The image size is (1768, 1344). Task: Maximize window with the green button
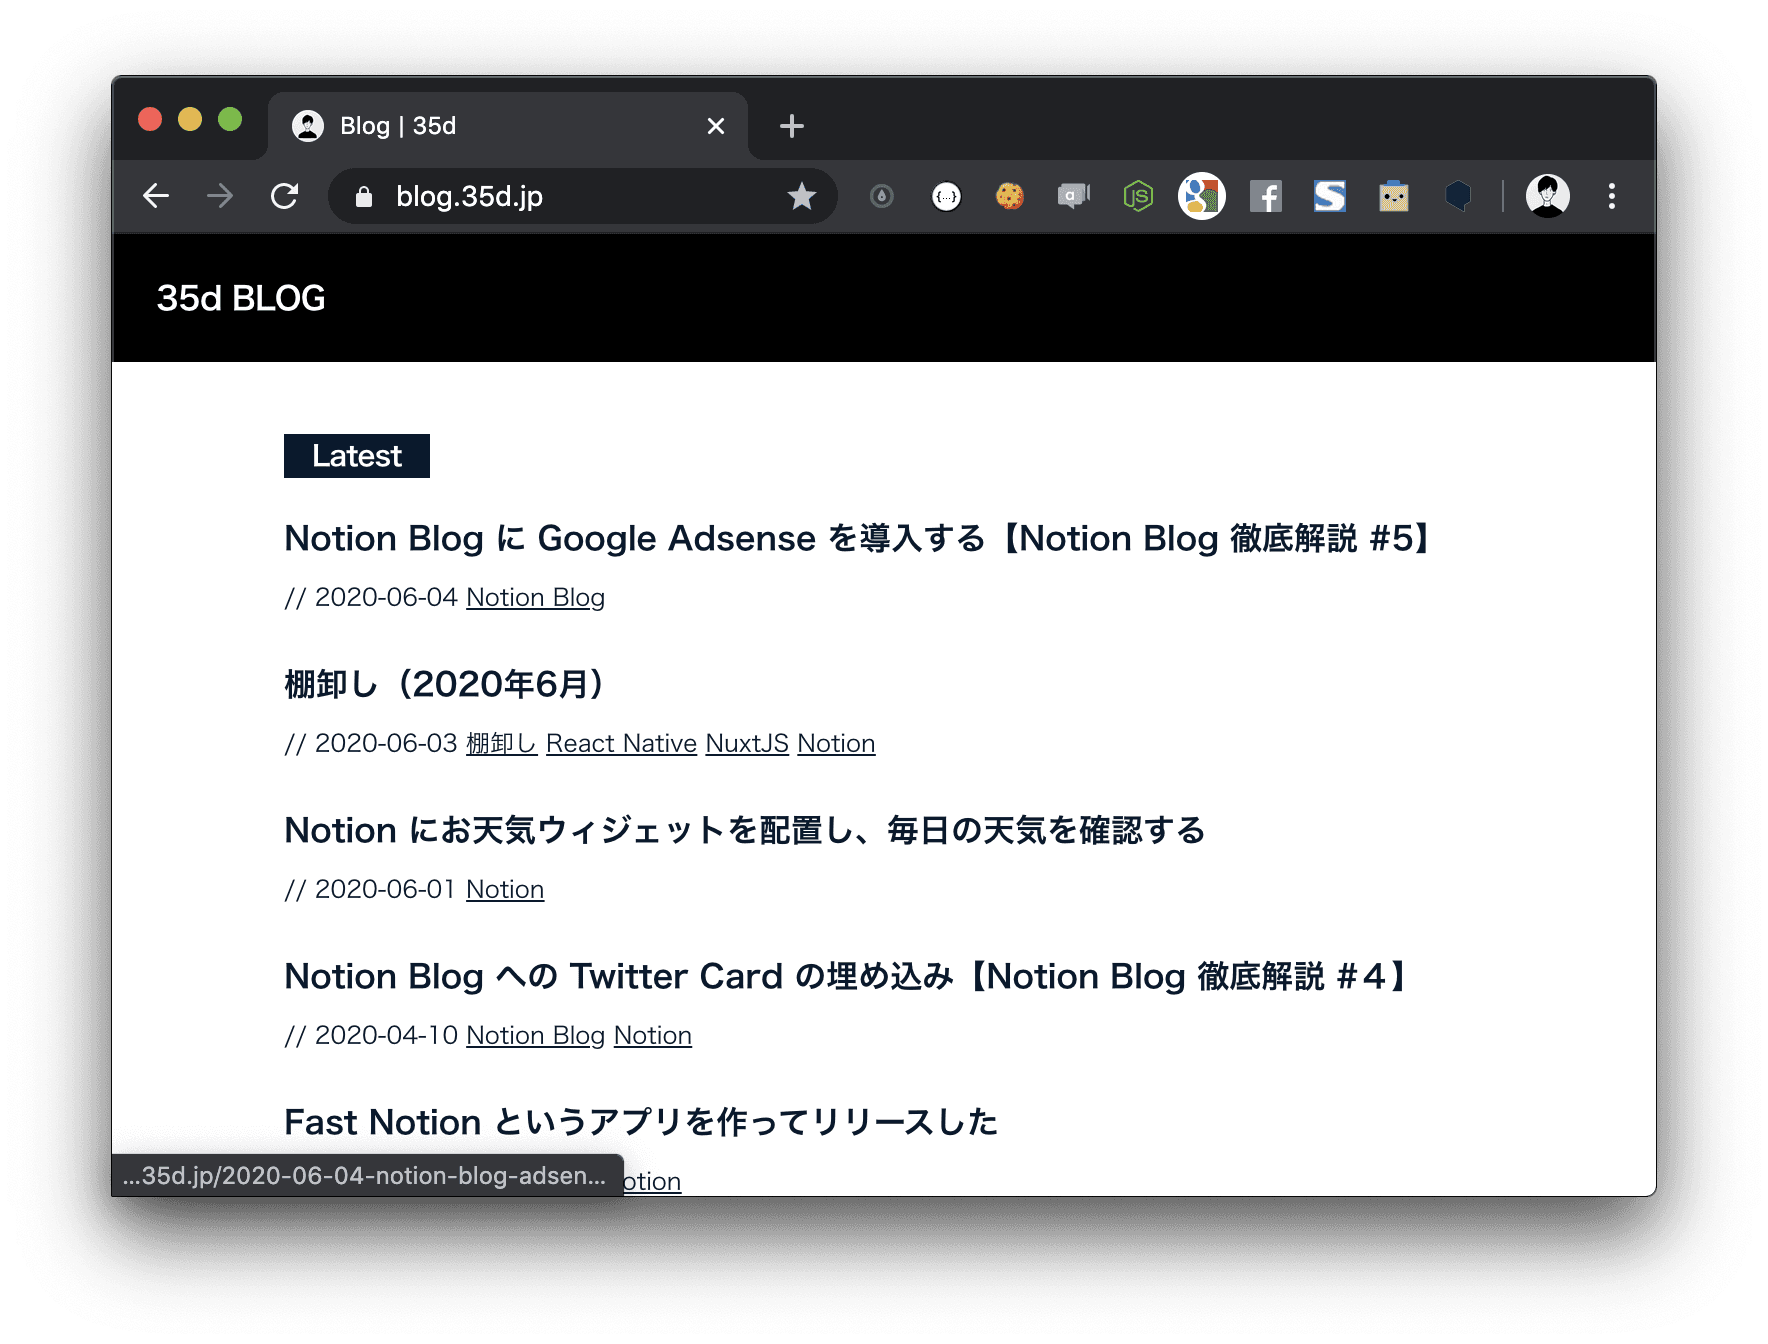click(x=230, y=119)
